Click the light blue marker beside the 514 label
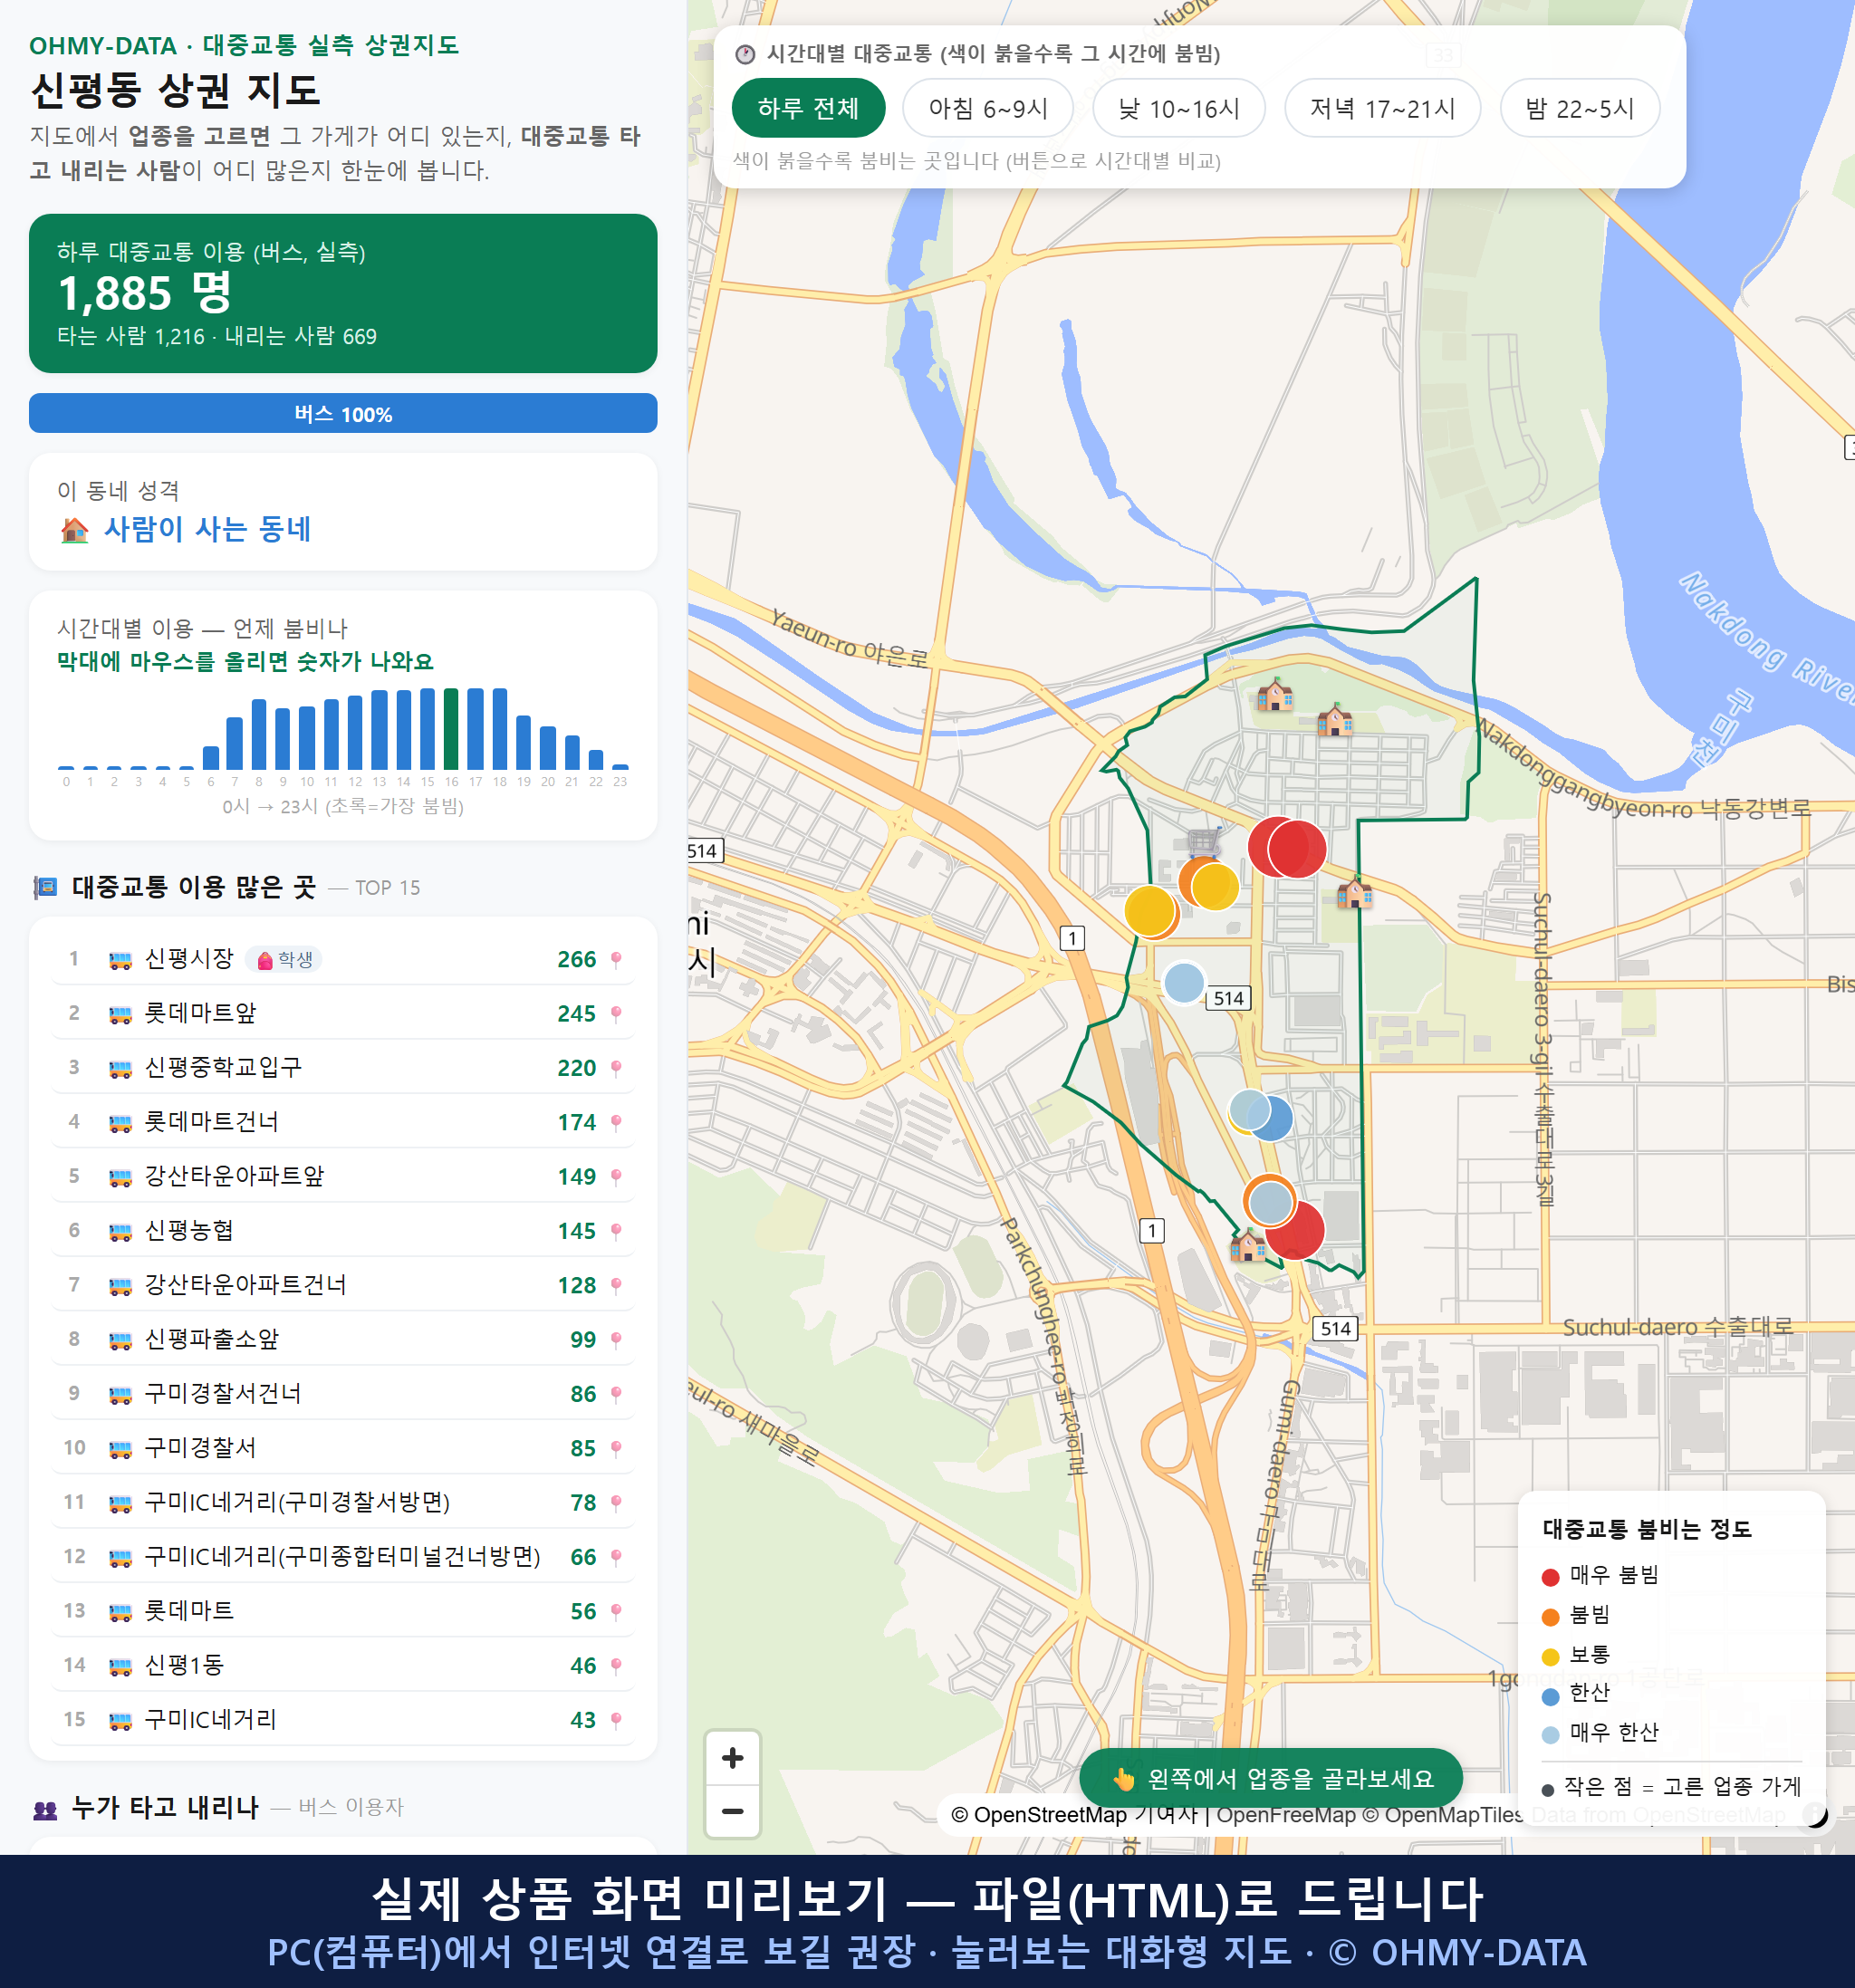Image resolution: width=1855 pixels, height=1988 pixels. (x=1184, y=982)
